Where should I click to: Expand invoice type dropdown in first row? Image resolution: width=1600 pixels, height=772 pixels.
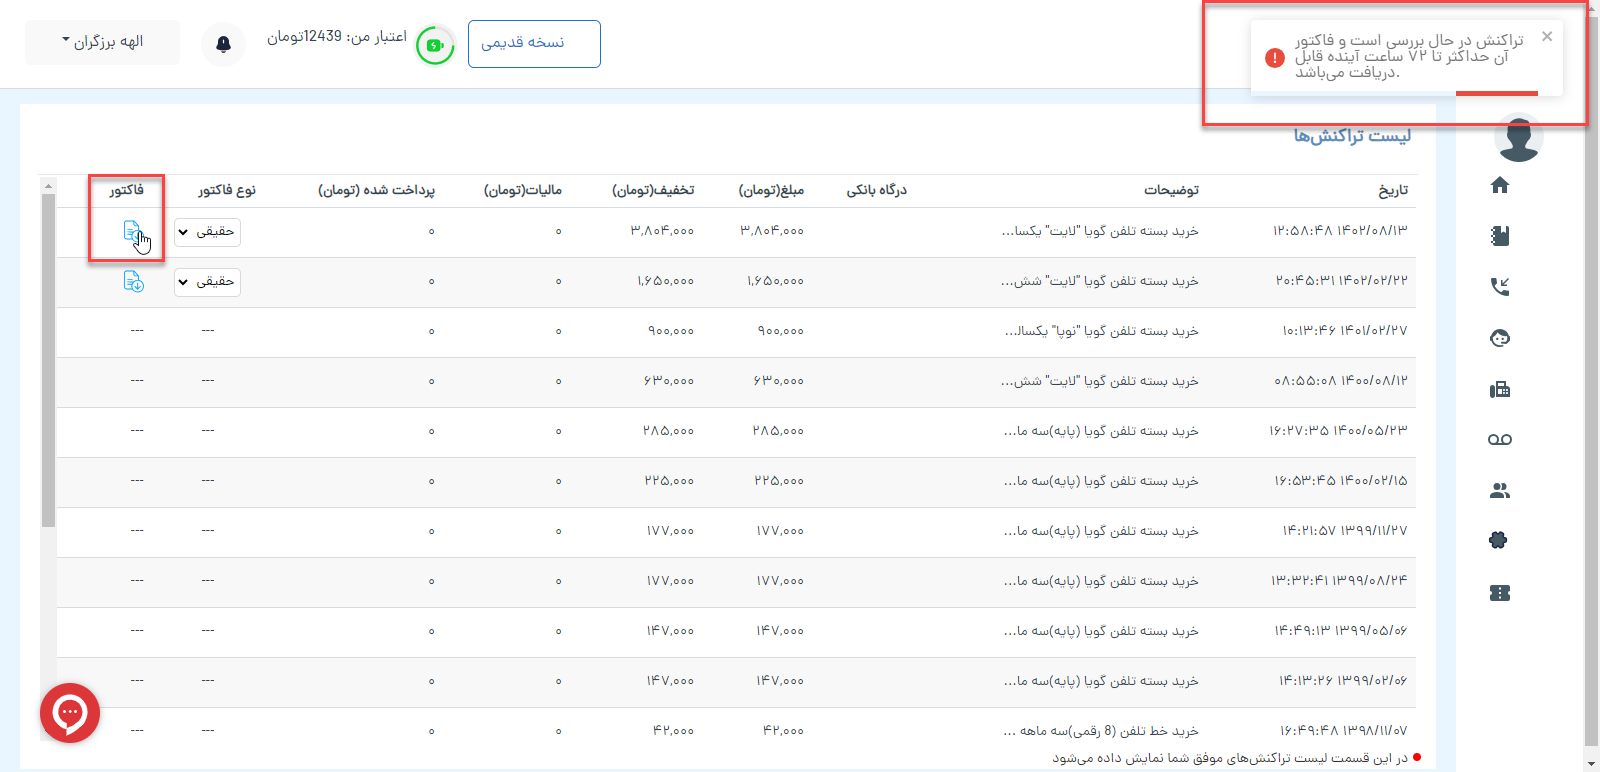click(207, 232)
